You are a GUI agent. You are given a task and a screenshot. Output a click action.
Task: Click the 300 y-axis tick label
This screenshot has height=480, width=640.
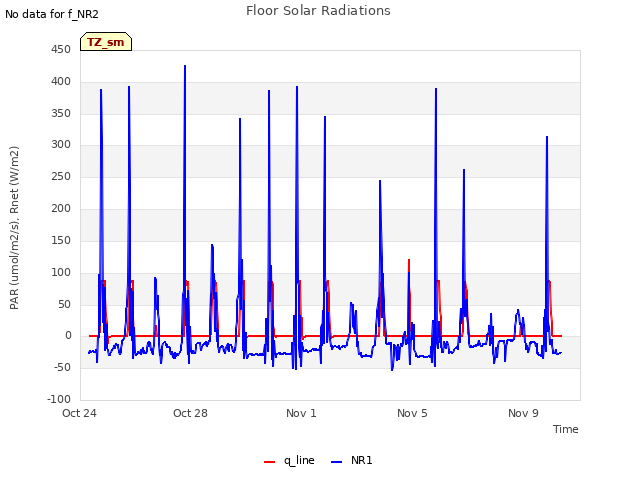pos(61,144)
